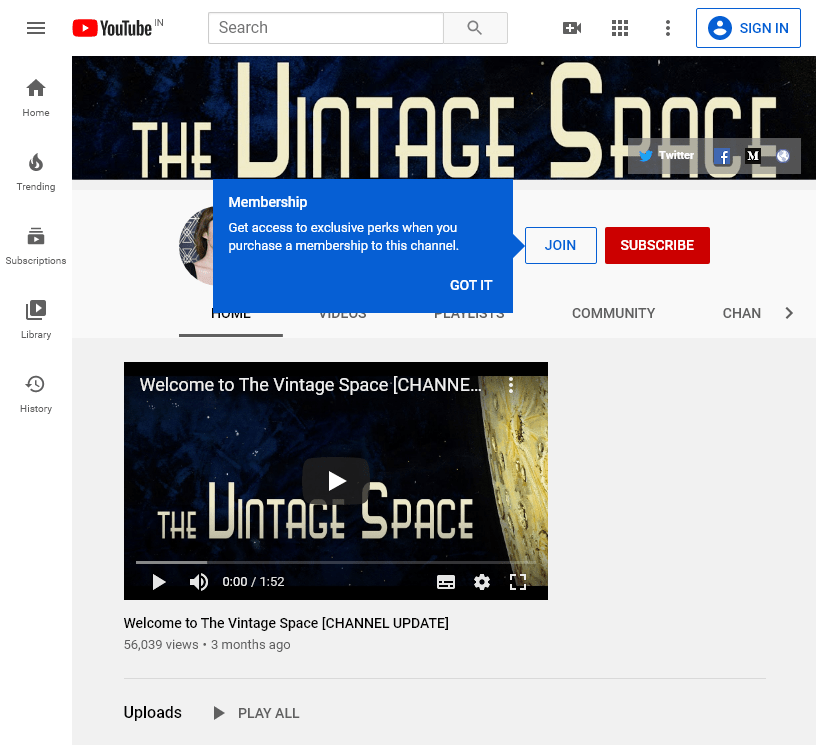Image resolution: width=816 pixels, height=745 pixels.
Task: Open video player settings gear
Action: (x=482, y=582)
